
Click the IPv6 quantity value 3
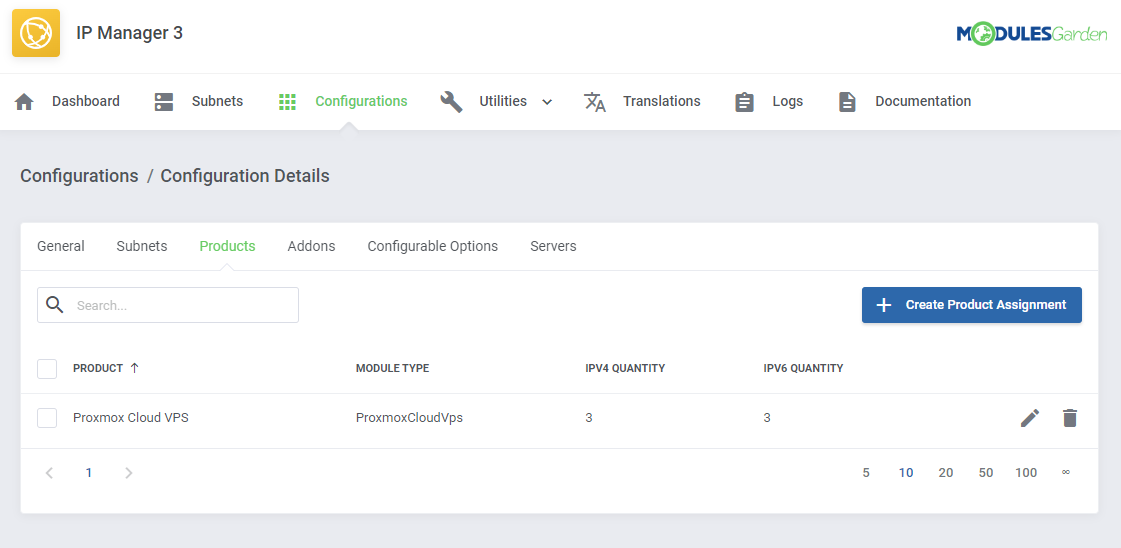767,418
